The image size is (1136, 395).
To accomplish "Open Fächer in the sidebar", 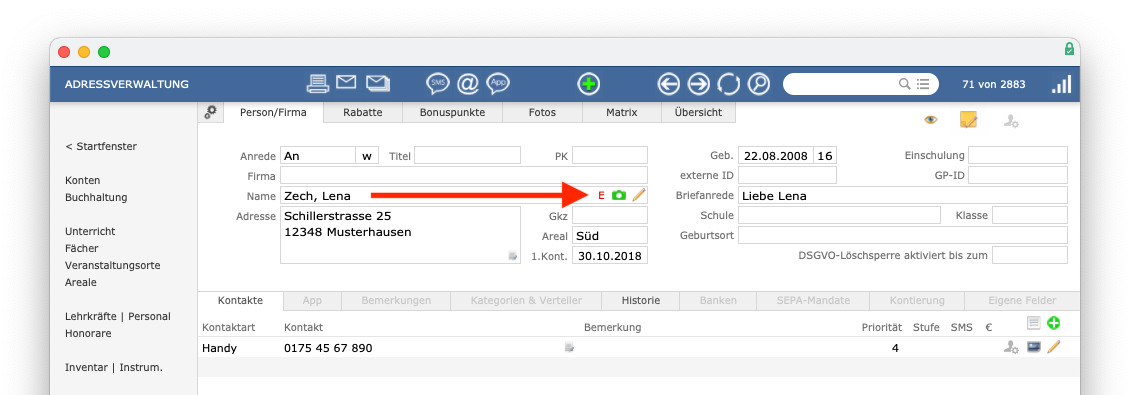I will 81,248.
